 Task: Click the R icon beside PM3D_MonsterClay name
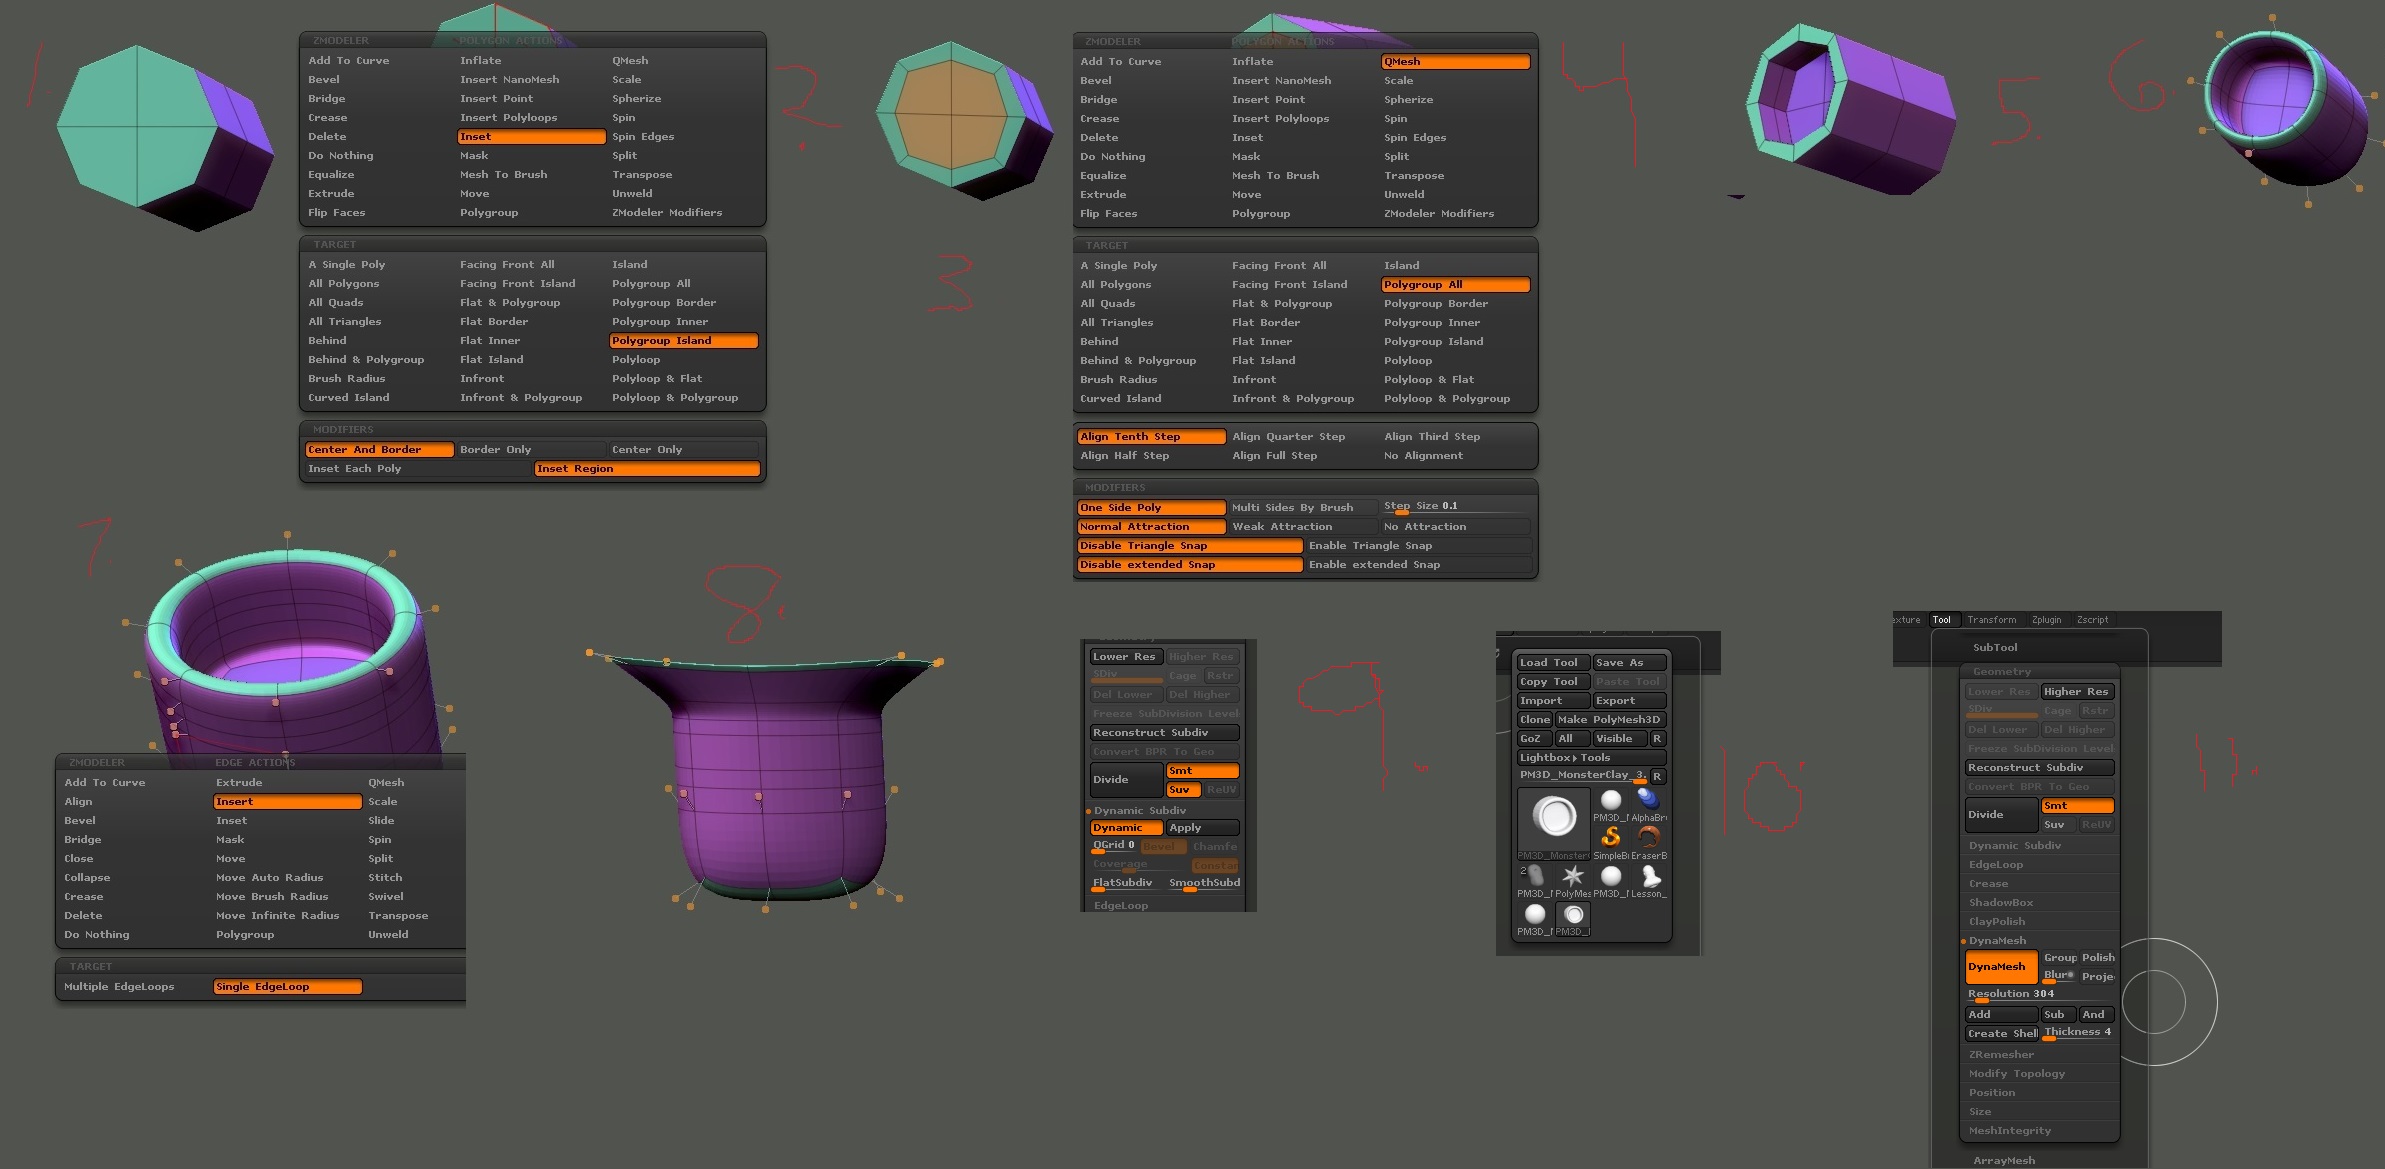[1657, 777]
